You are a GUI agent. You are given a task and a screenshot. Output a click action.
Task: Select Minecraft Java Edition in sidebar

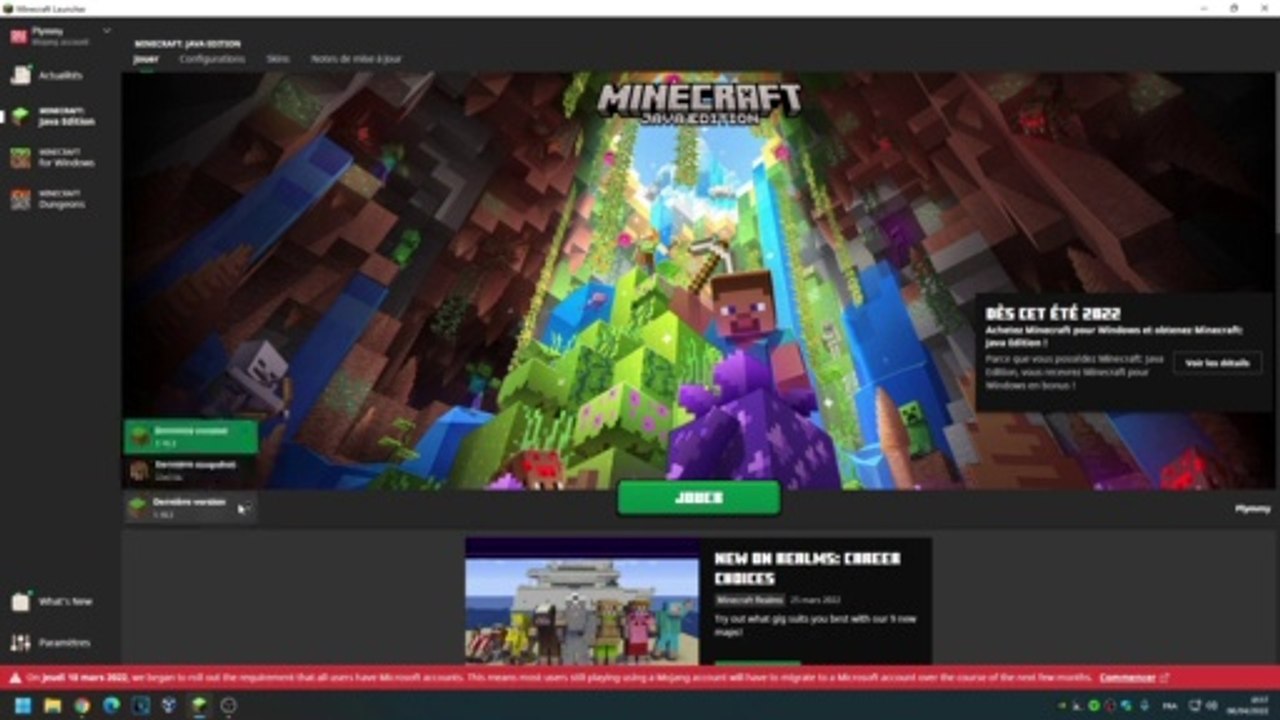click(x=56, y=116)
